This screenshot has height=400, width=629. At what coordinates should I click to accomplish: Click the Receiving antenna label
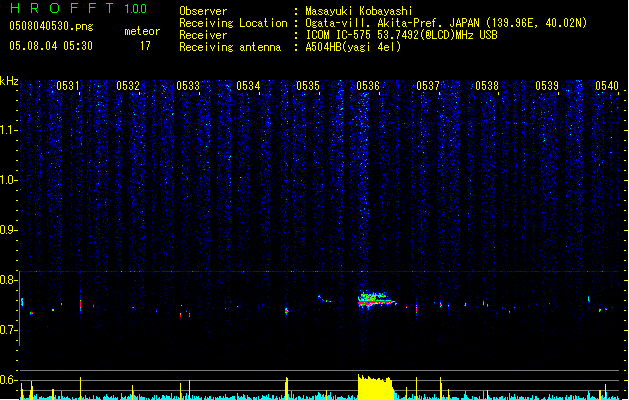pyautogui.click(x=230, y=47)
